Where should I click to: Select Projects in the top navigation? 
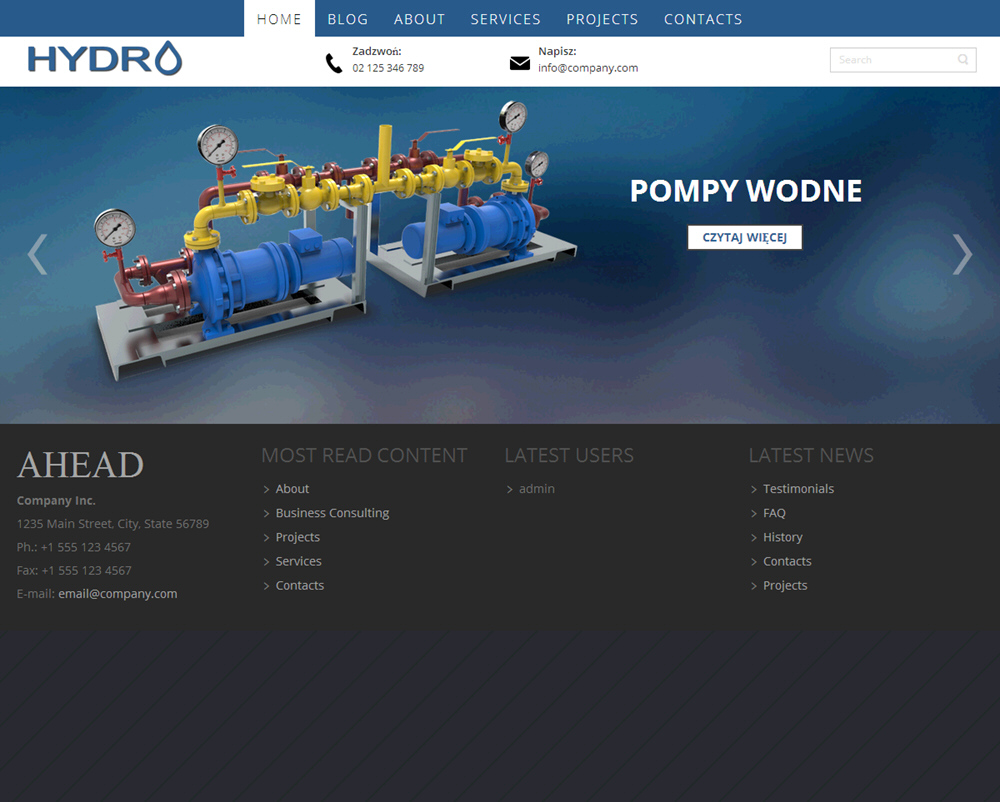pyautogui.click(x=602, y=19)
